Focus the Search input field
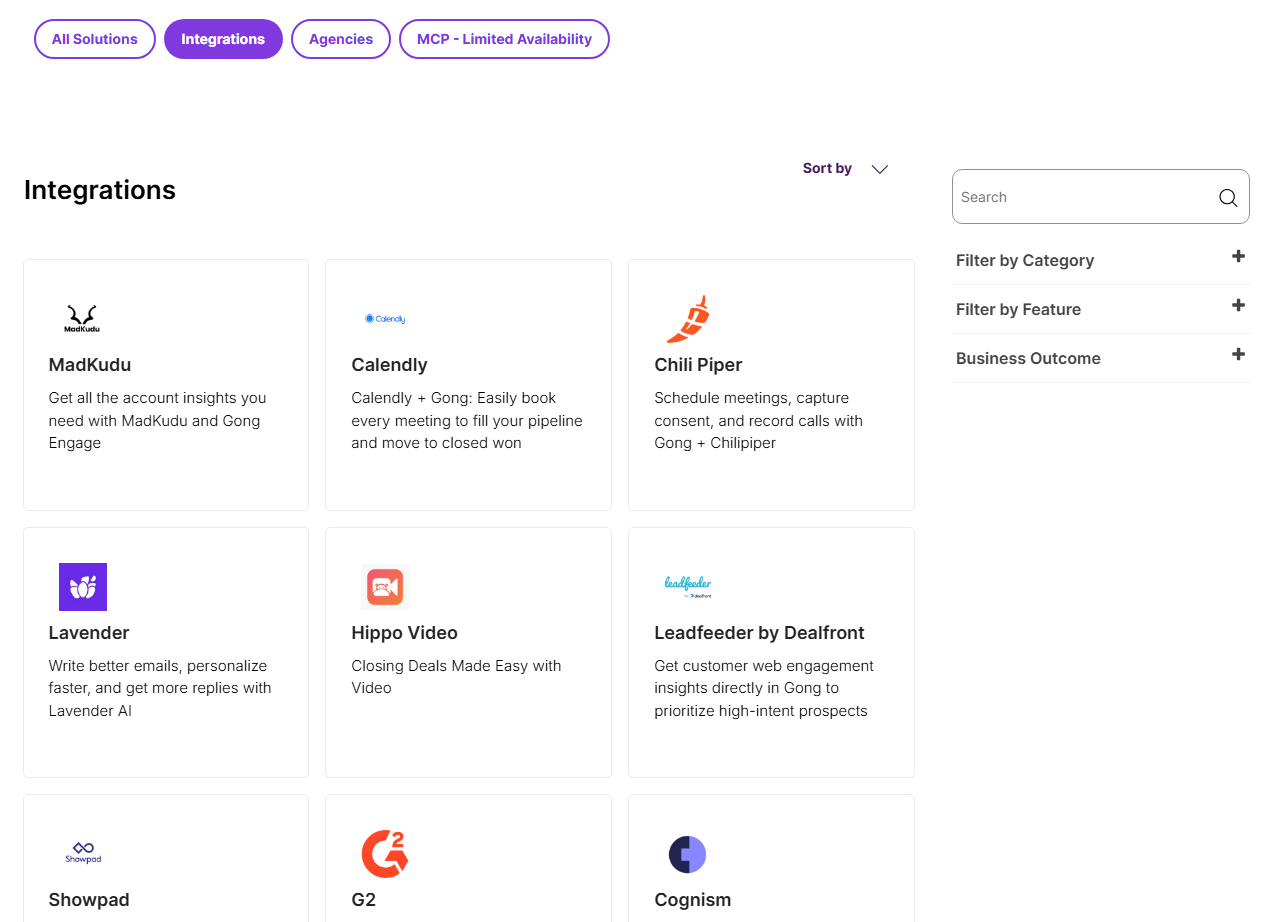This screenshot has height=922, width=1275. coord(1100,197)
